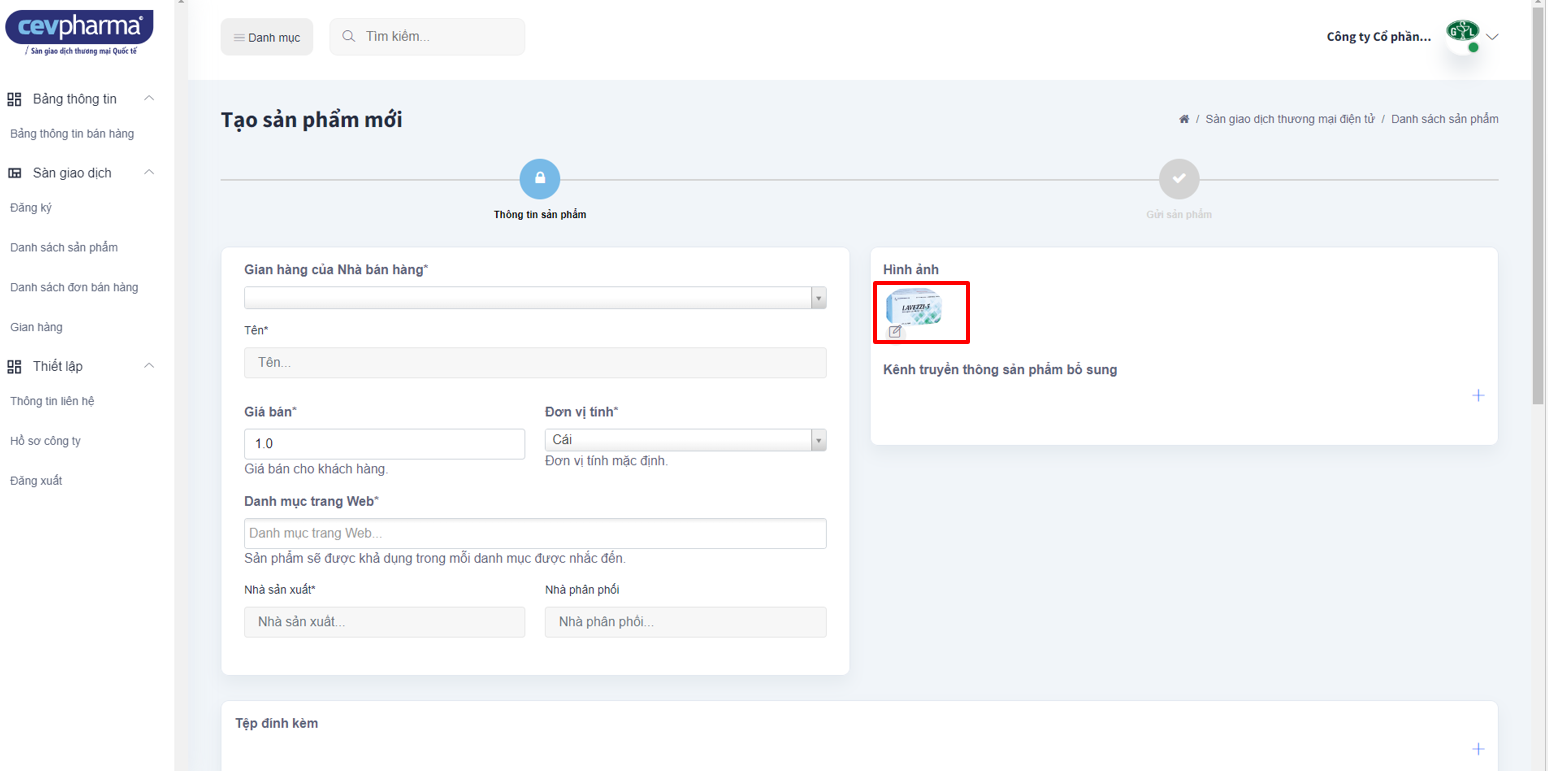Click Sàn giao dịch thương mại điện tử breadcrumb

(x=1289, y=119)
